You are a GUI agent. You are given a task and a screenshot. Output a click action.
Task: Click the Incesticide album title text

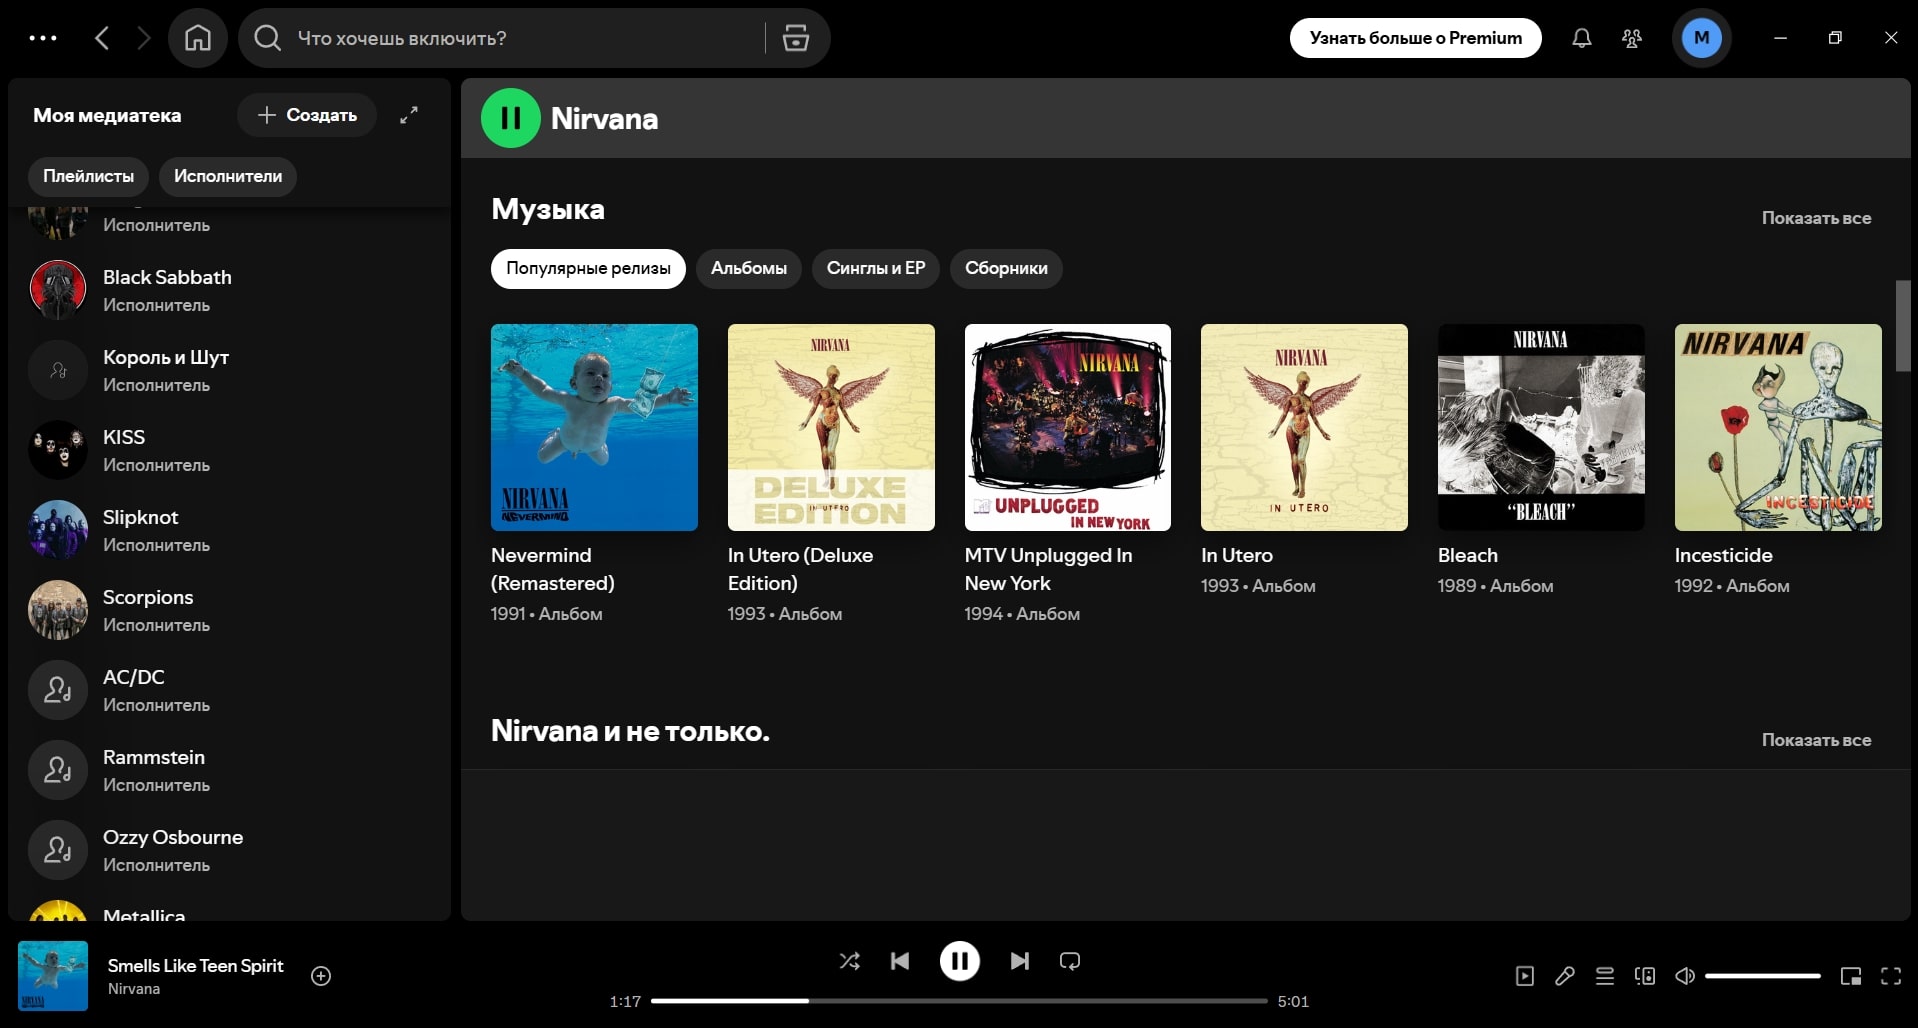point(1723,555)
